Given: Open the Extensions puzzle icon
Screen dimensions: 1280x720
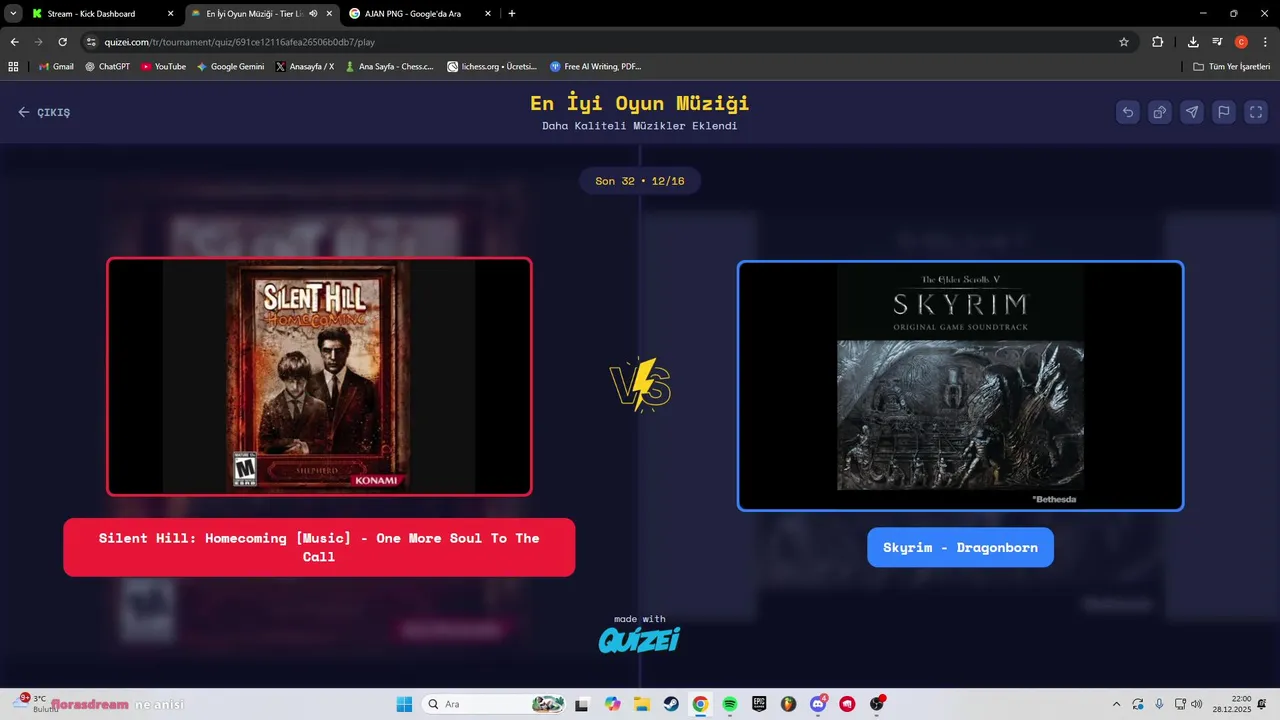Looking at the screenshot, I should (x=1158, y=42).
